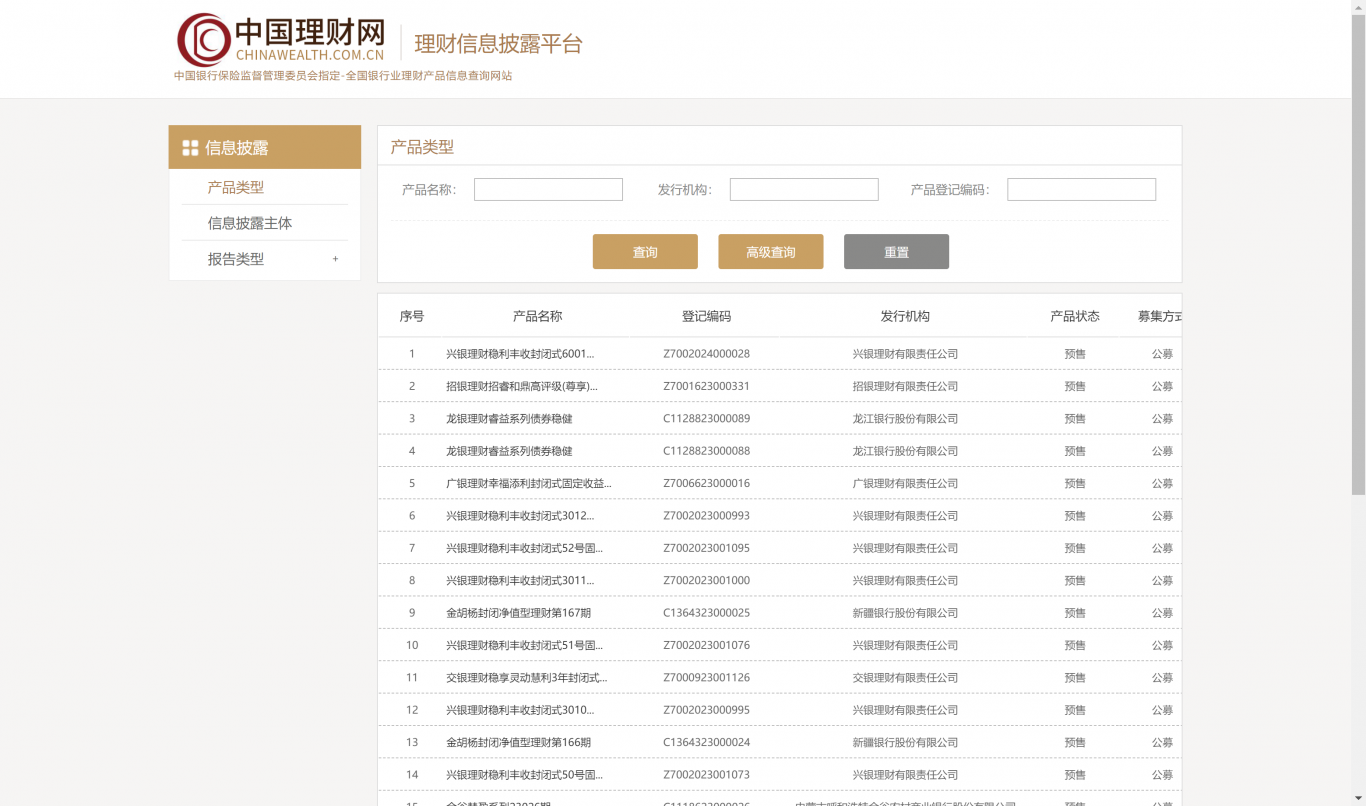Click code Z7001623000331
Image resolution: width=1366 pixels, height=806 pixels.
[707, 386]
